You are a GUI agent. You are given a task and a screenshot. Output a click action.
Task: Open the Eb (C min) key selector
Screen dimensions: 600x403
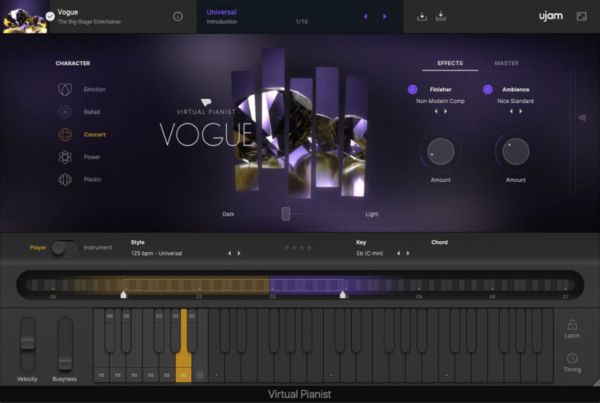tap(370, 253)
